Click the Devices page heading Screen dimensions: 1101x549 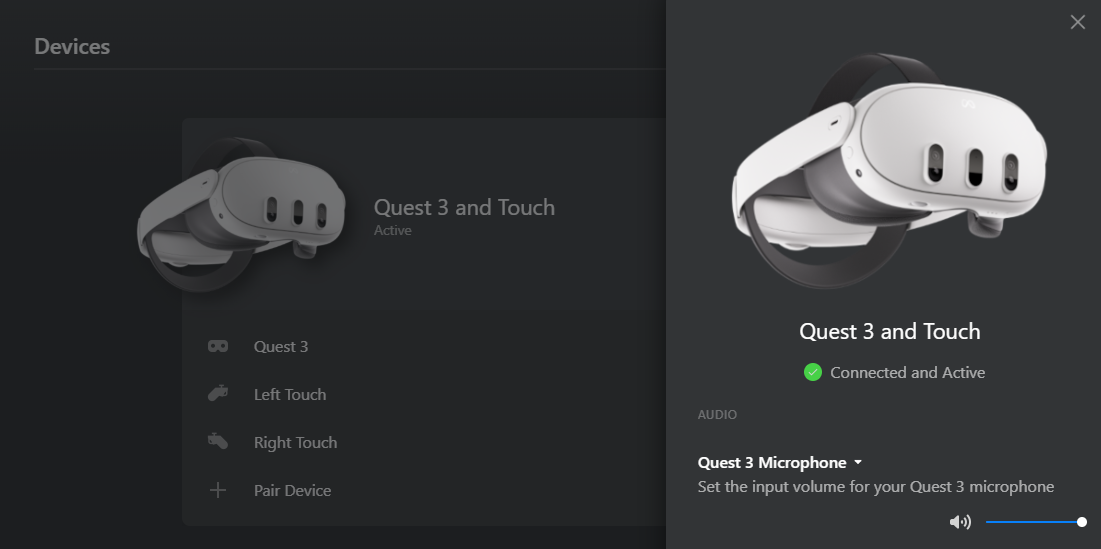coord(72,46)
